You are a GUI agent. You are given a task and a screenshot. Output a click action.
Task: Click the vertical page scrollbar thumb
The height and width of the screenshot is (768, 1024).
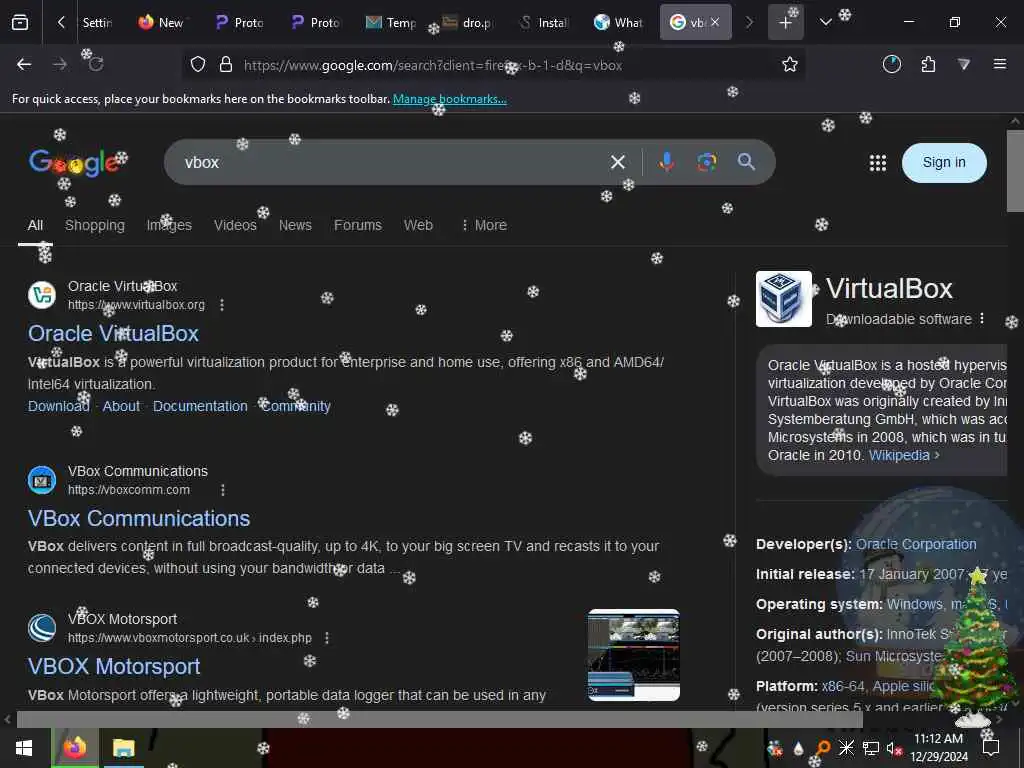point(1015,171)
